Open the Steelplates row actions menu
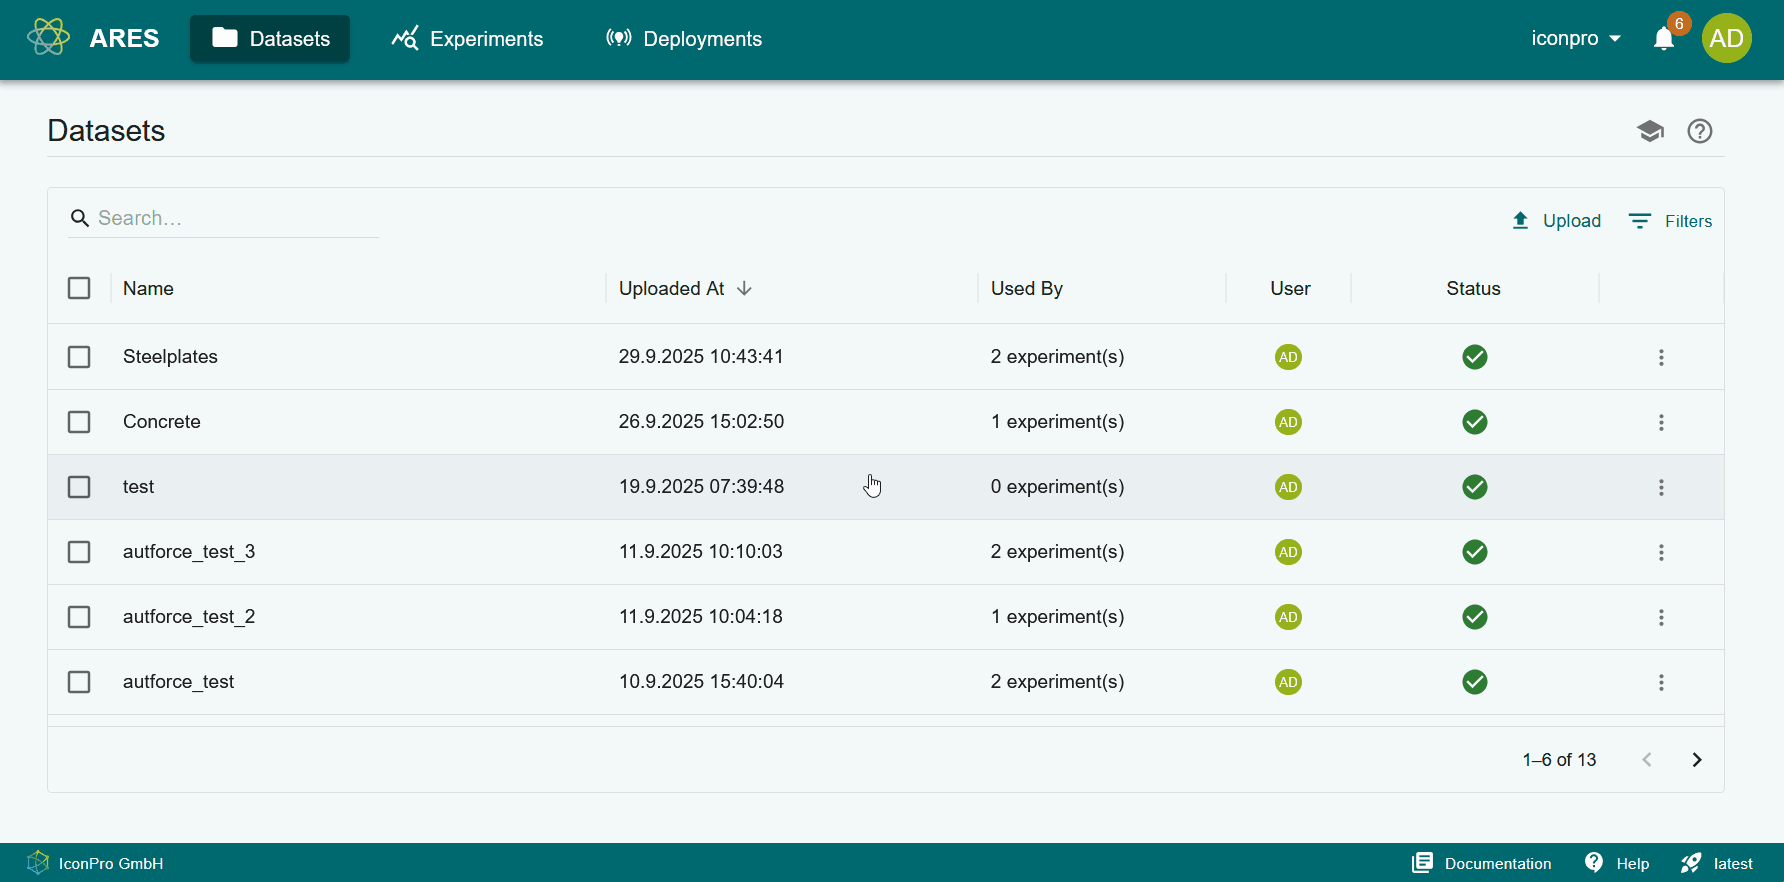 (1661, 357)
